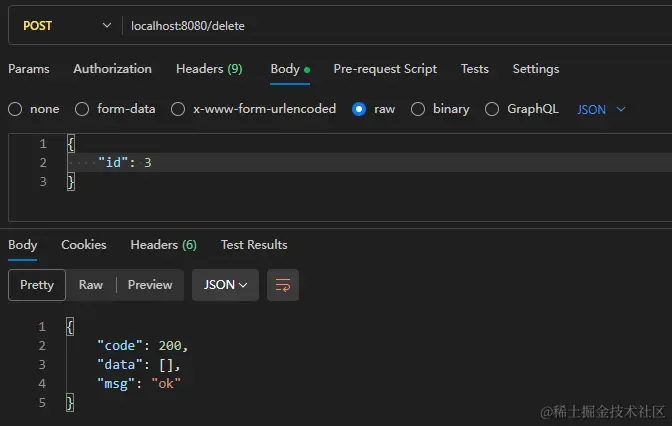Open the request Headers (9) tab
Image resolution: width=672 pixels, height=426 pixels.
pos(209,69)
